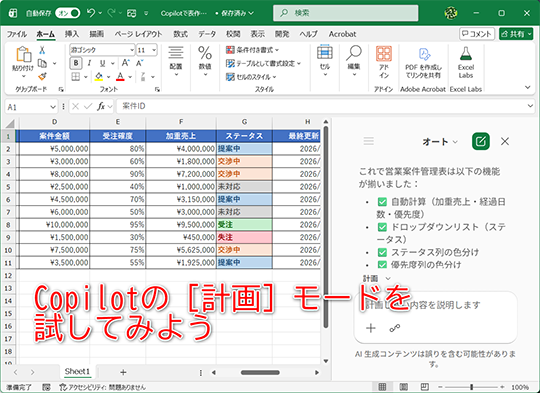Select the 受注 status cell

pyautogui.click(x=244, y=225)
